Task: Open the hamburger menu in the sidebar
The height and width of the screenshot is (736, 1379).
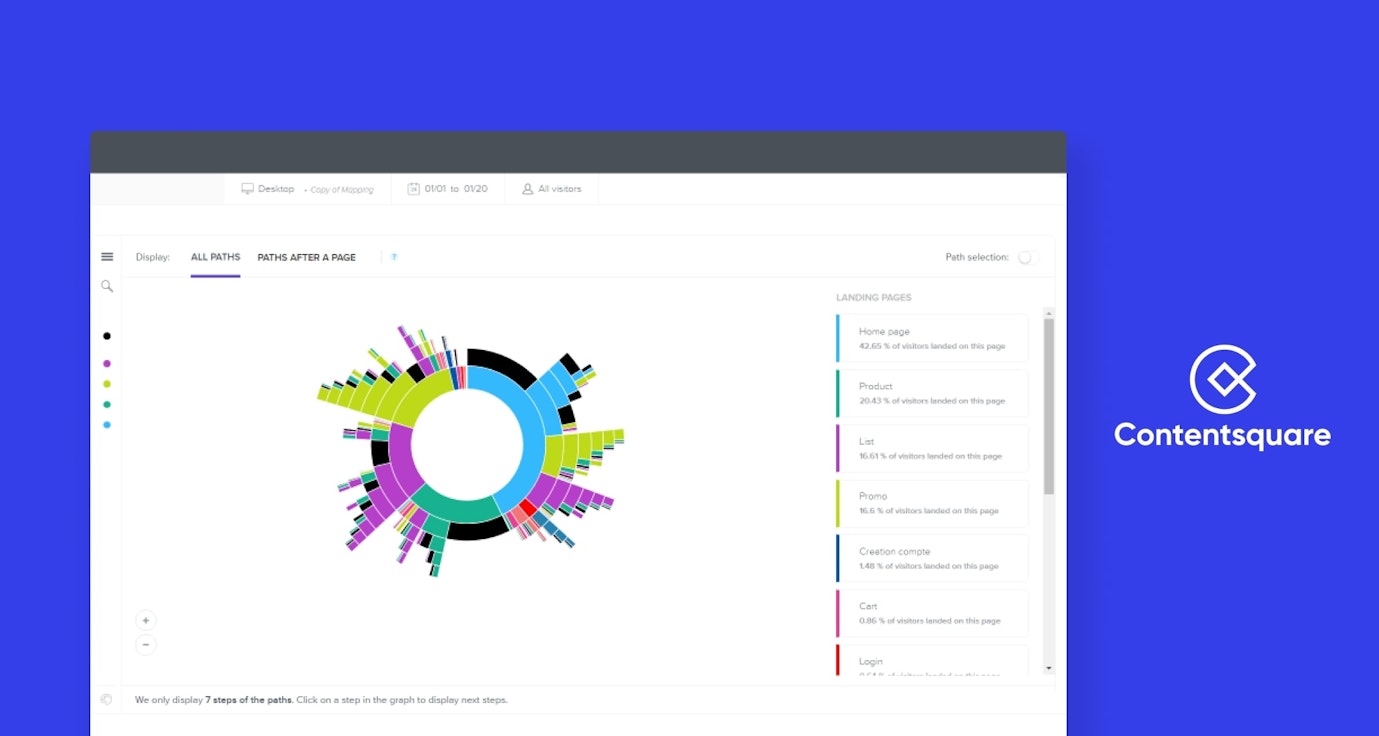Action: (x=107, y=256)
